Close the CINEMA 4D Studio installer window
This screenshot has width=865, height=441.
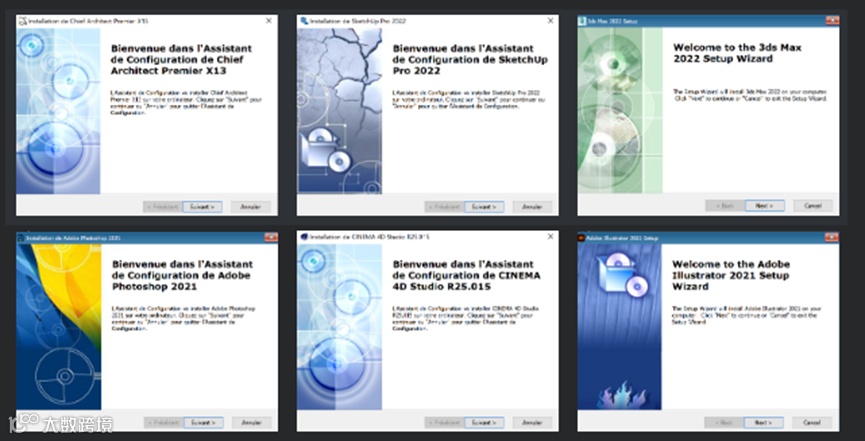550,236
